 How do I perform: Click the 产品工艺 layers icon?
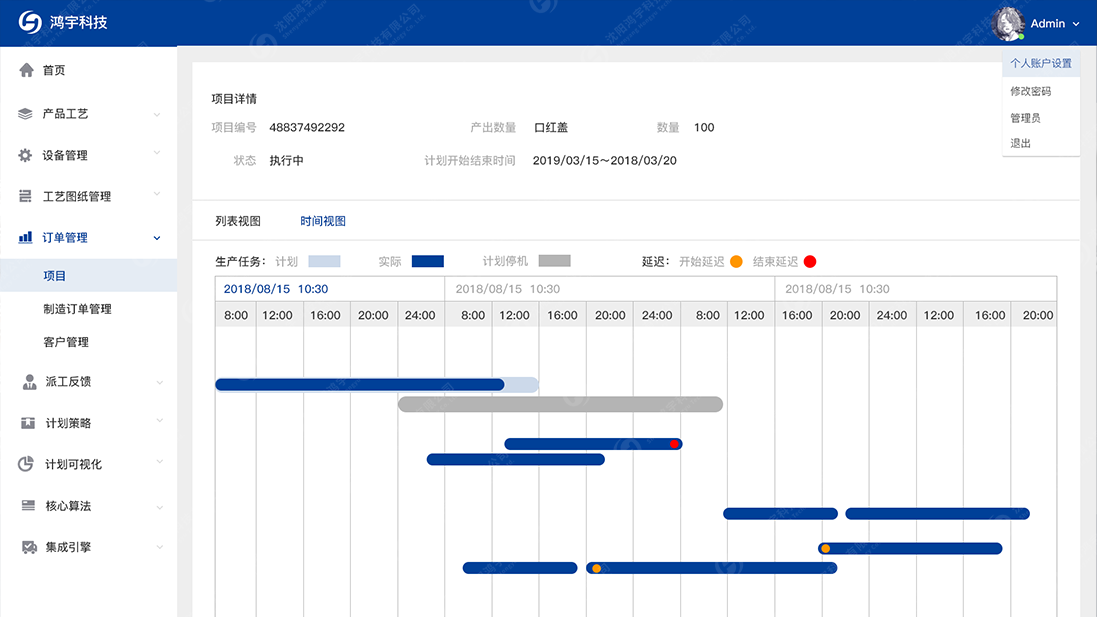[26, 114]
